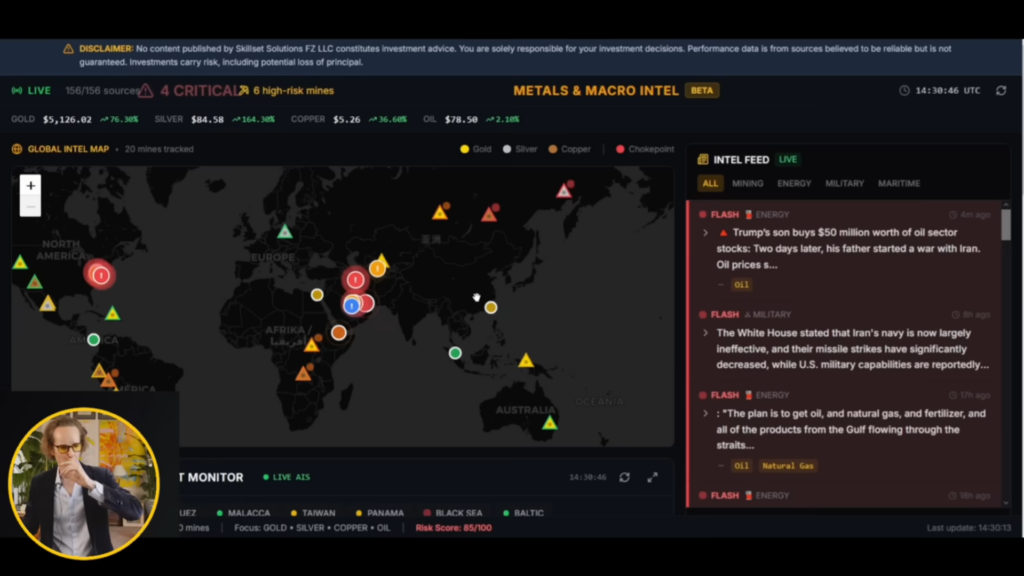Expand the White House Iran navy story

click(705, 333)
